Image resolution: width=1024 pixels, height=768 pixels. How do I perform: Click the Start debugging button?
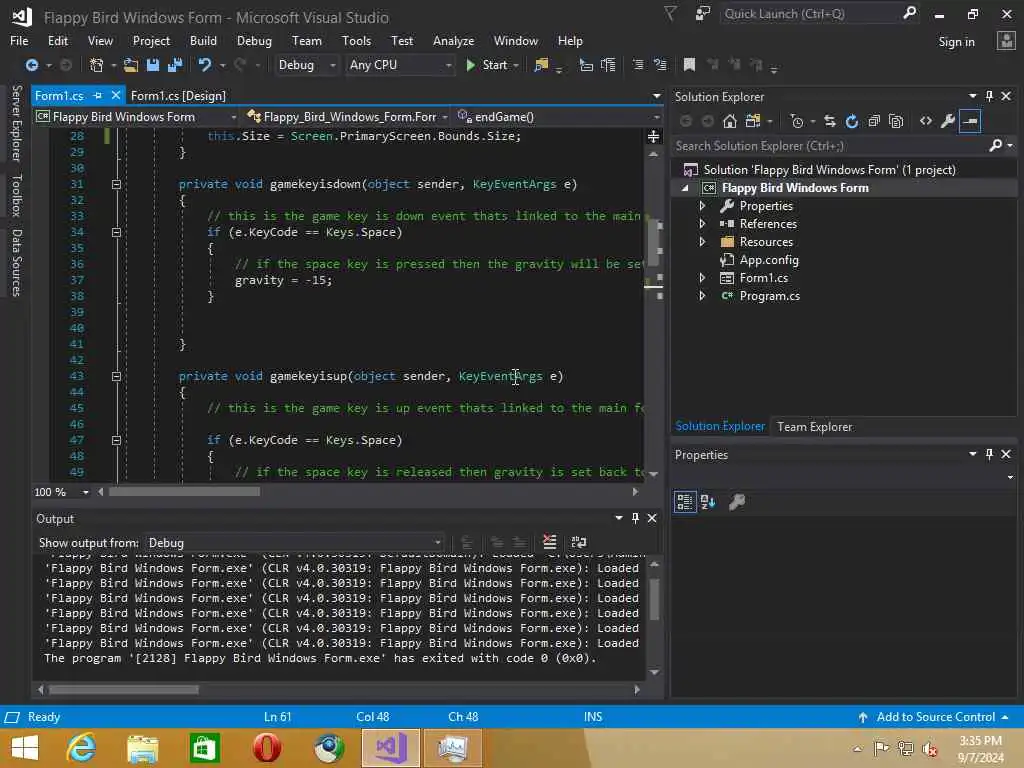click(488, 65)
